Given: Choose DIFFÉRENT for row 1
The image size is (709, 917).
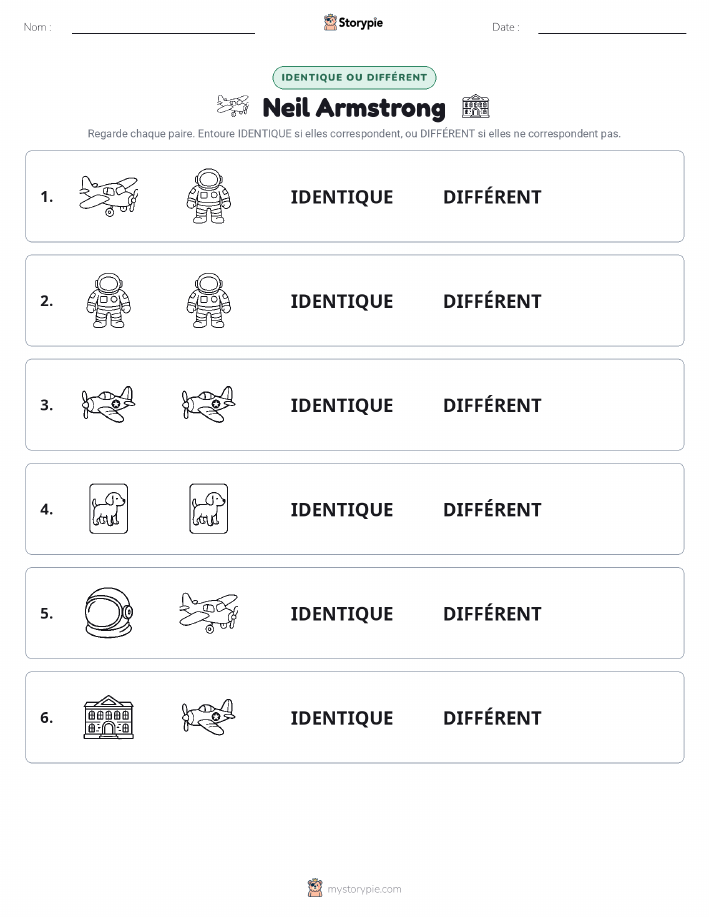Looking at the screenshot, I should [x=492, y=197].
